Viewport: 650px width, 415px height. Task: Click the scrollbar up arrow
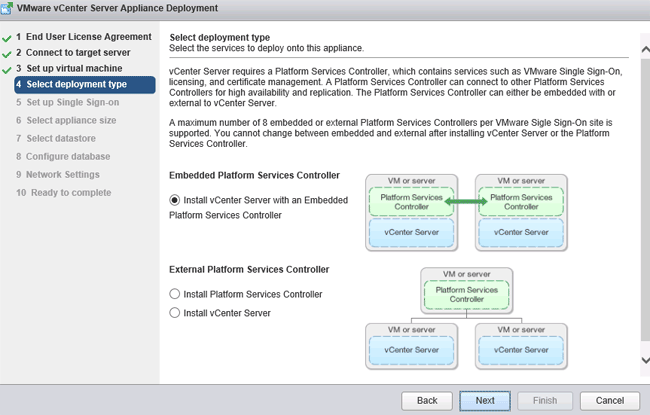tap(645, 50)
